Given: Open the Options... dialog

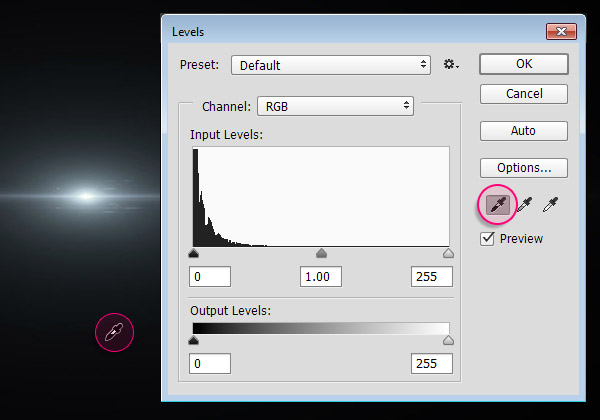Looking at the screenshot, I should coord(523,168).
